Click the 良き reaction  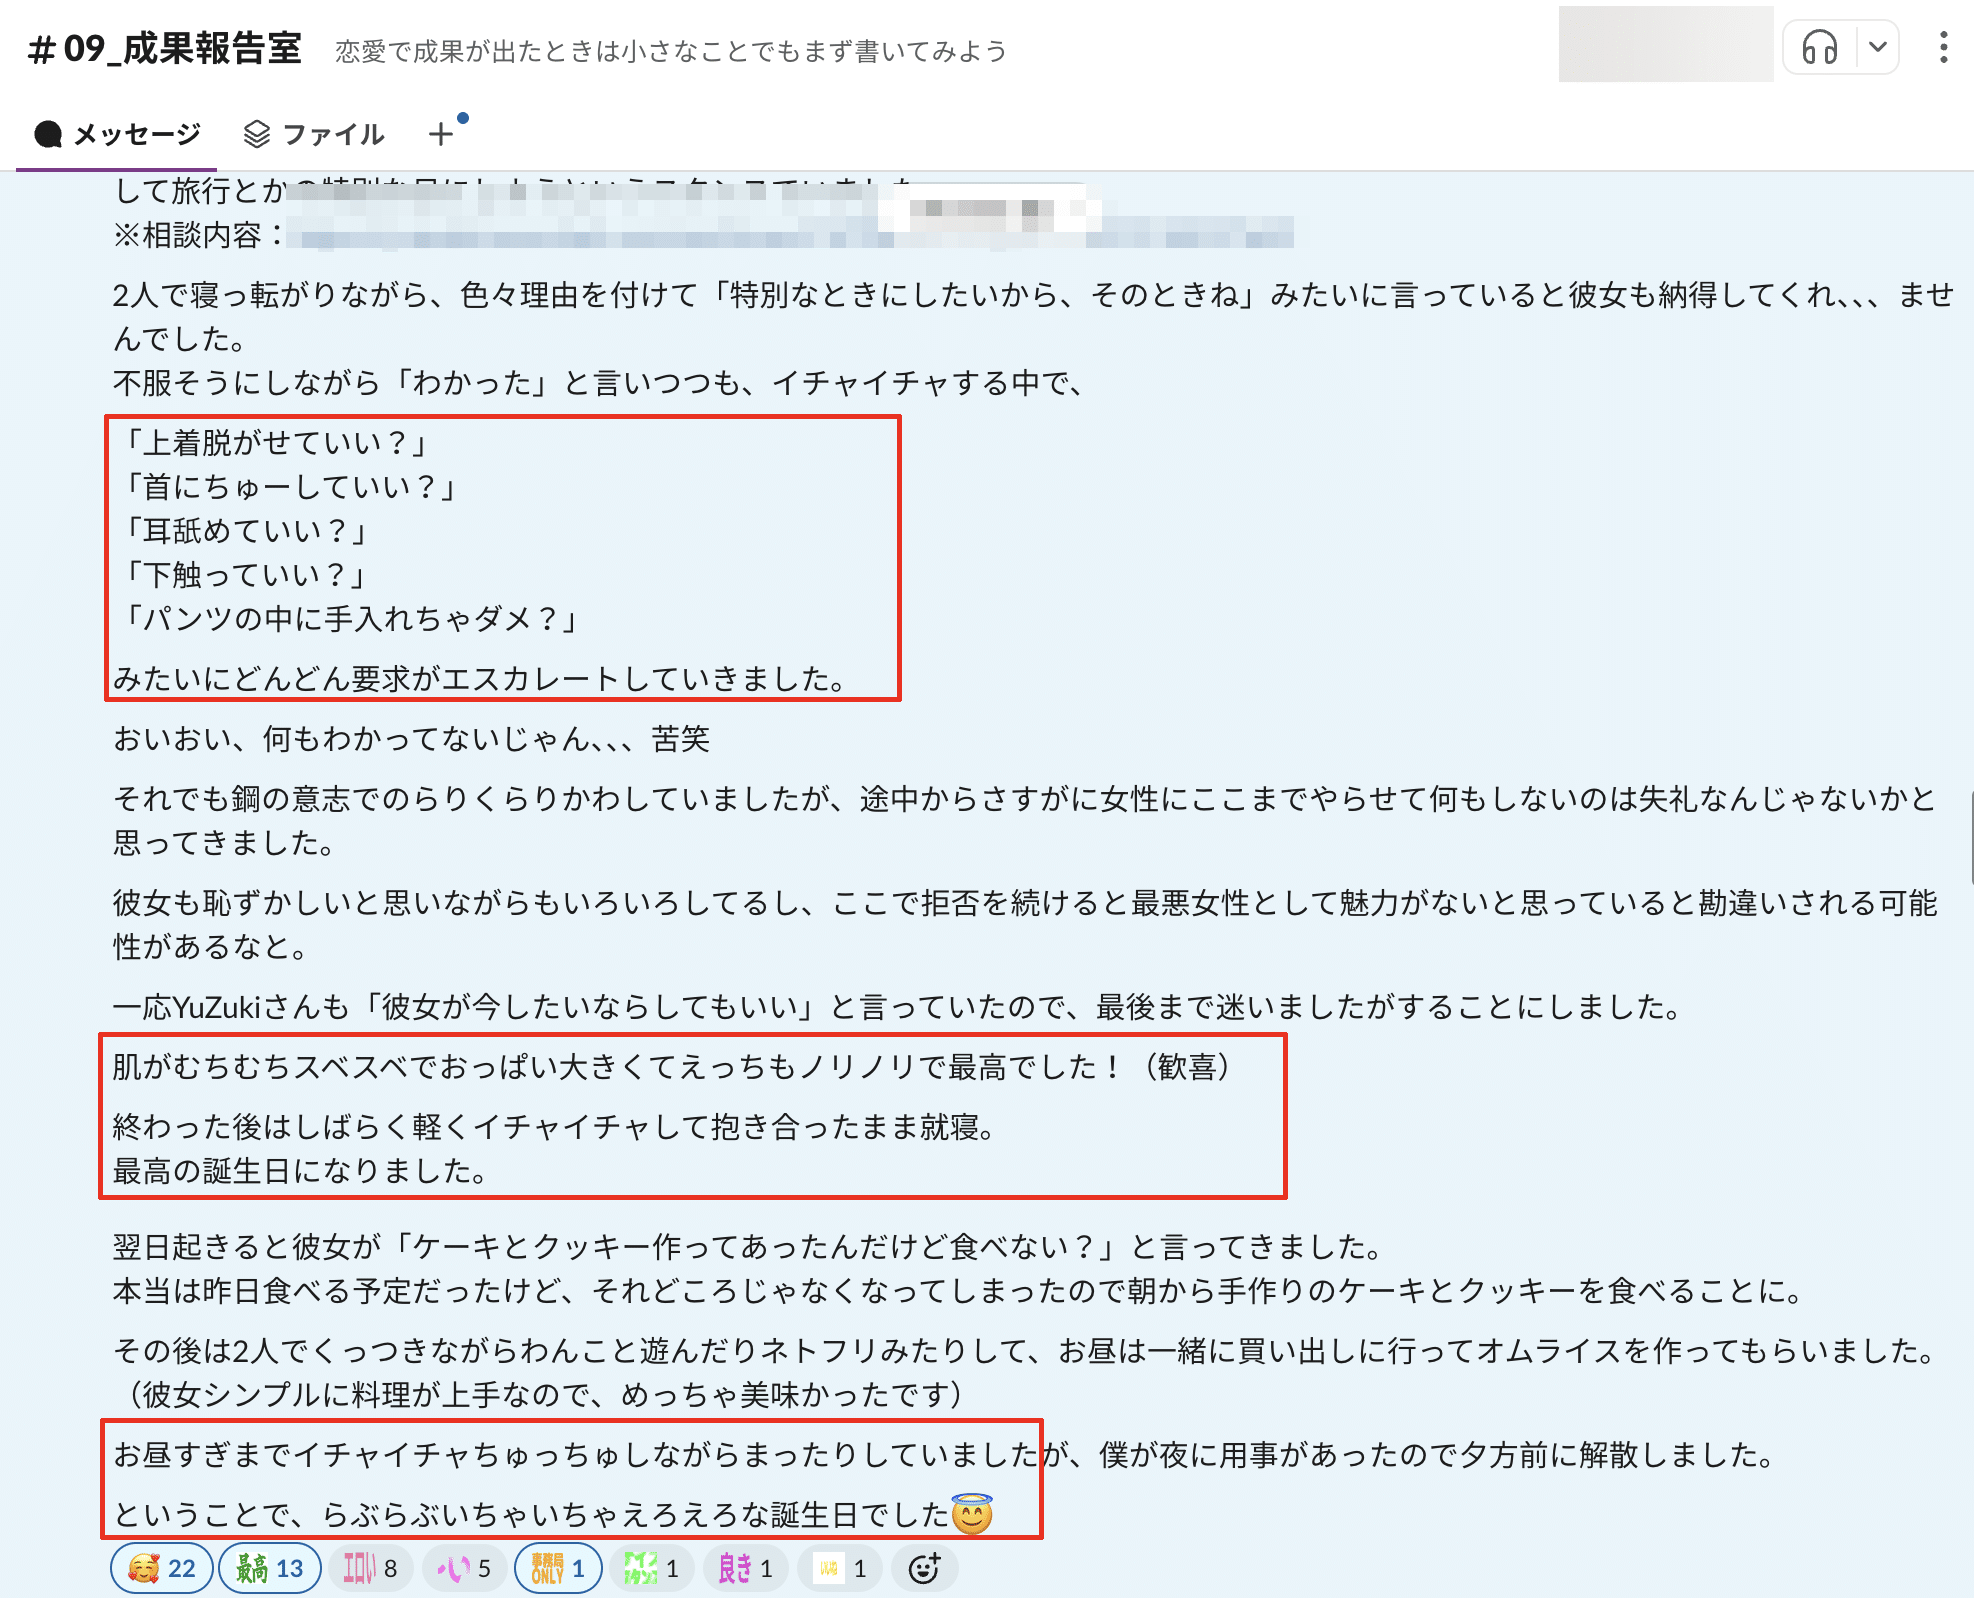(x=746, y=1568)
